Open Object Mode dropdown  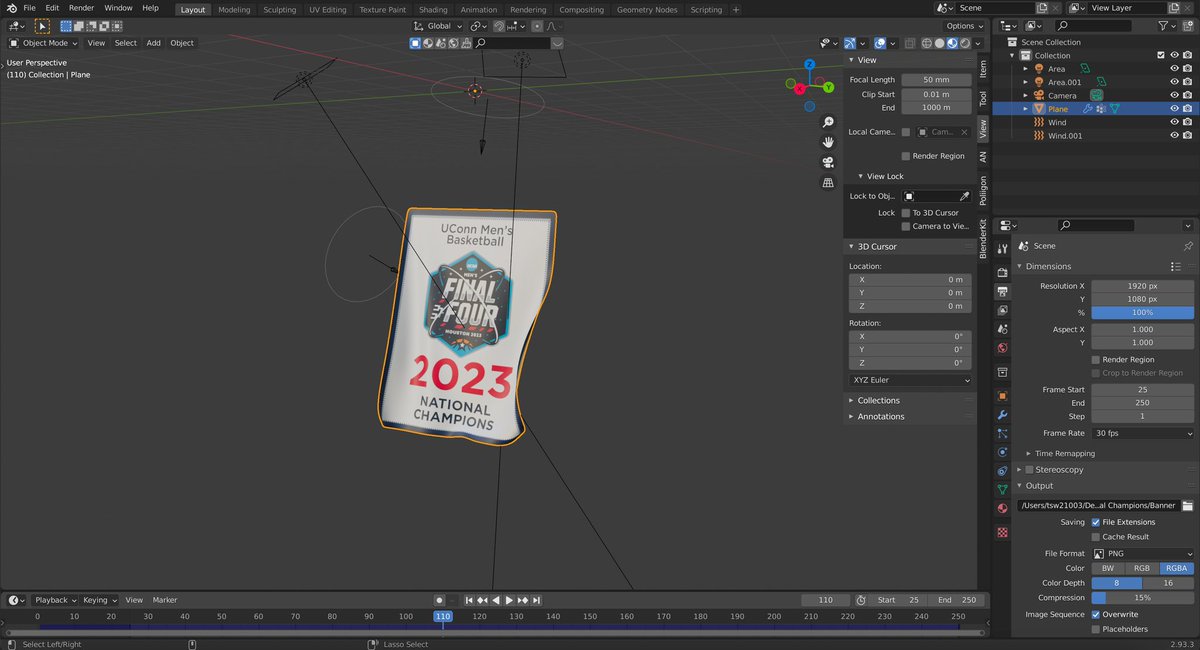coord(44,43)
